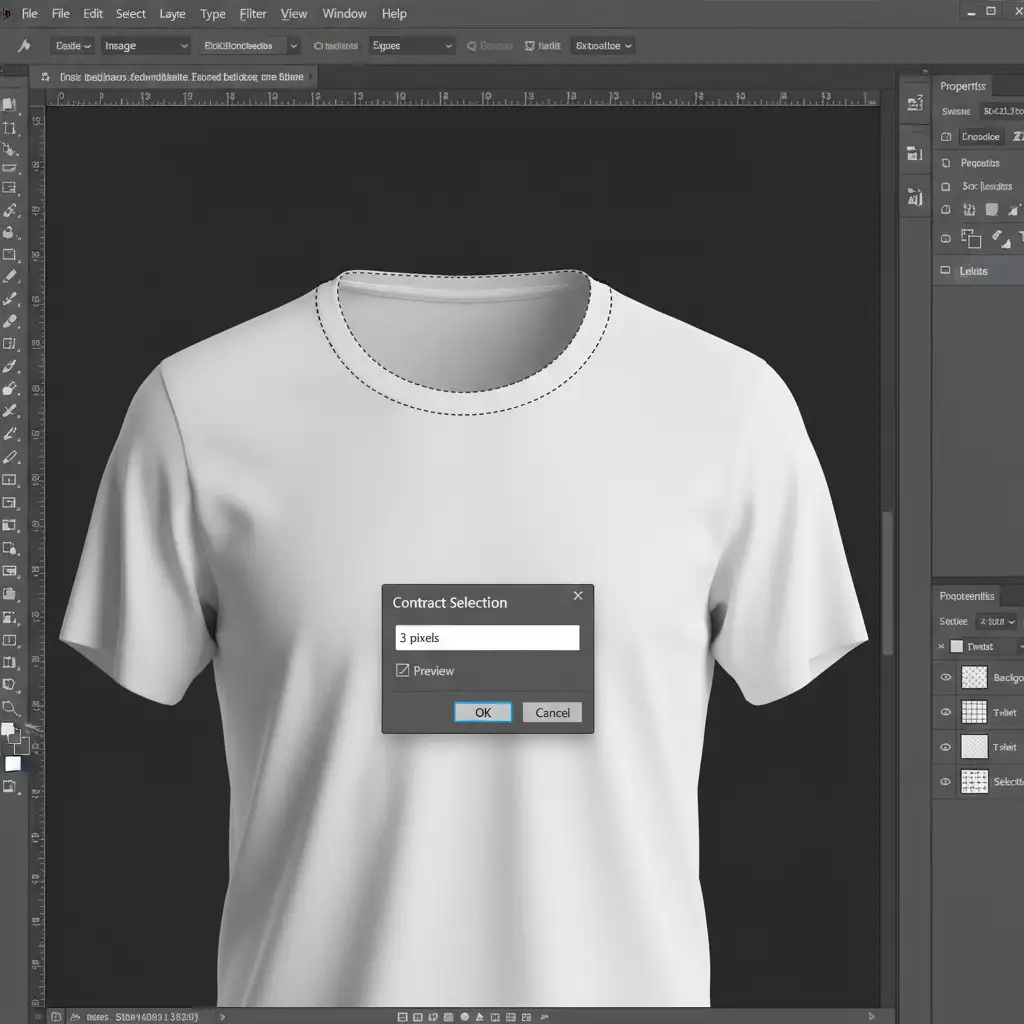Hide the Background layer via eye icon
Viewport: 1024px width, 1024px height.
(946, 678)
